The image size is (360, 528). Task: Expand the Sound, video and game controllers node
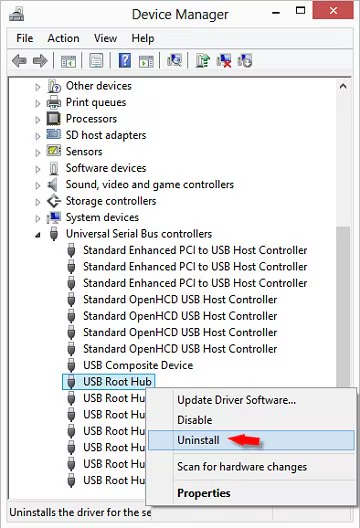tap(37, 186)
